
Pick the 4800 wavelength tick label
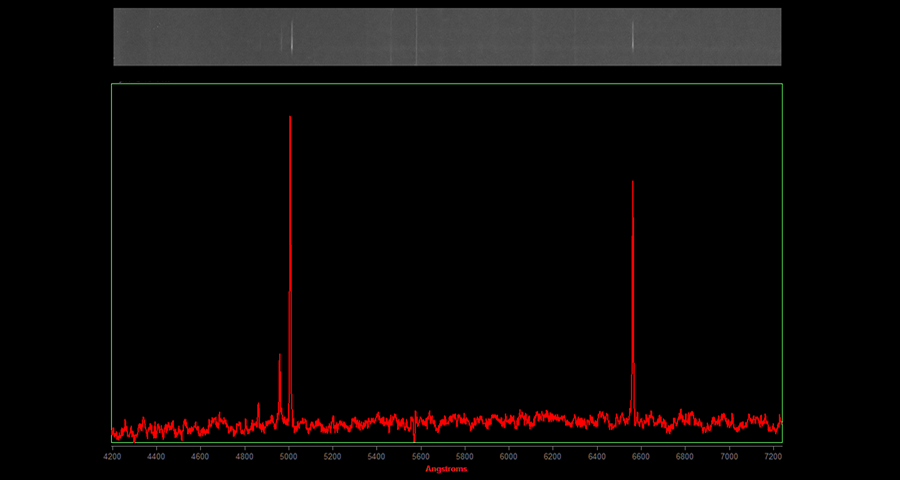(244, 456)
